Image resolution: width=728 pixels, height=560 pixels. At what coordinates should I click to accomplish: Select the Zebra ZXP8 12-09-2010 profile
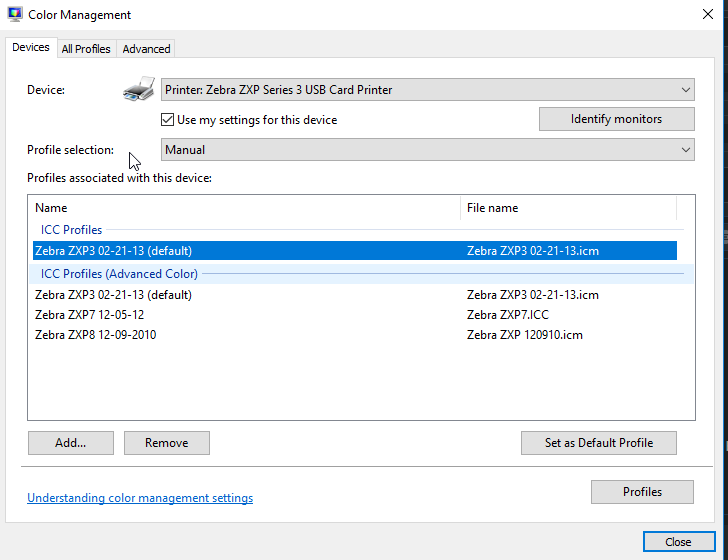[95, 335]
